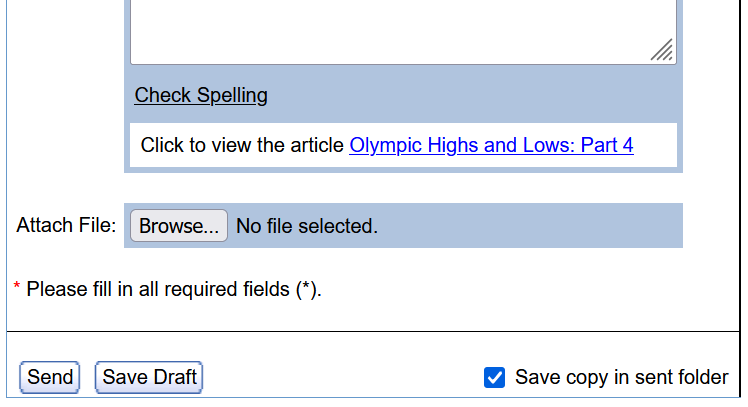Click the empty space between Save Draft and checkbox
The width and height of the screenshot is (748, 407).
[340, 377]
